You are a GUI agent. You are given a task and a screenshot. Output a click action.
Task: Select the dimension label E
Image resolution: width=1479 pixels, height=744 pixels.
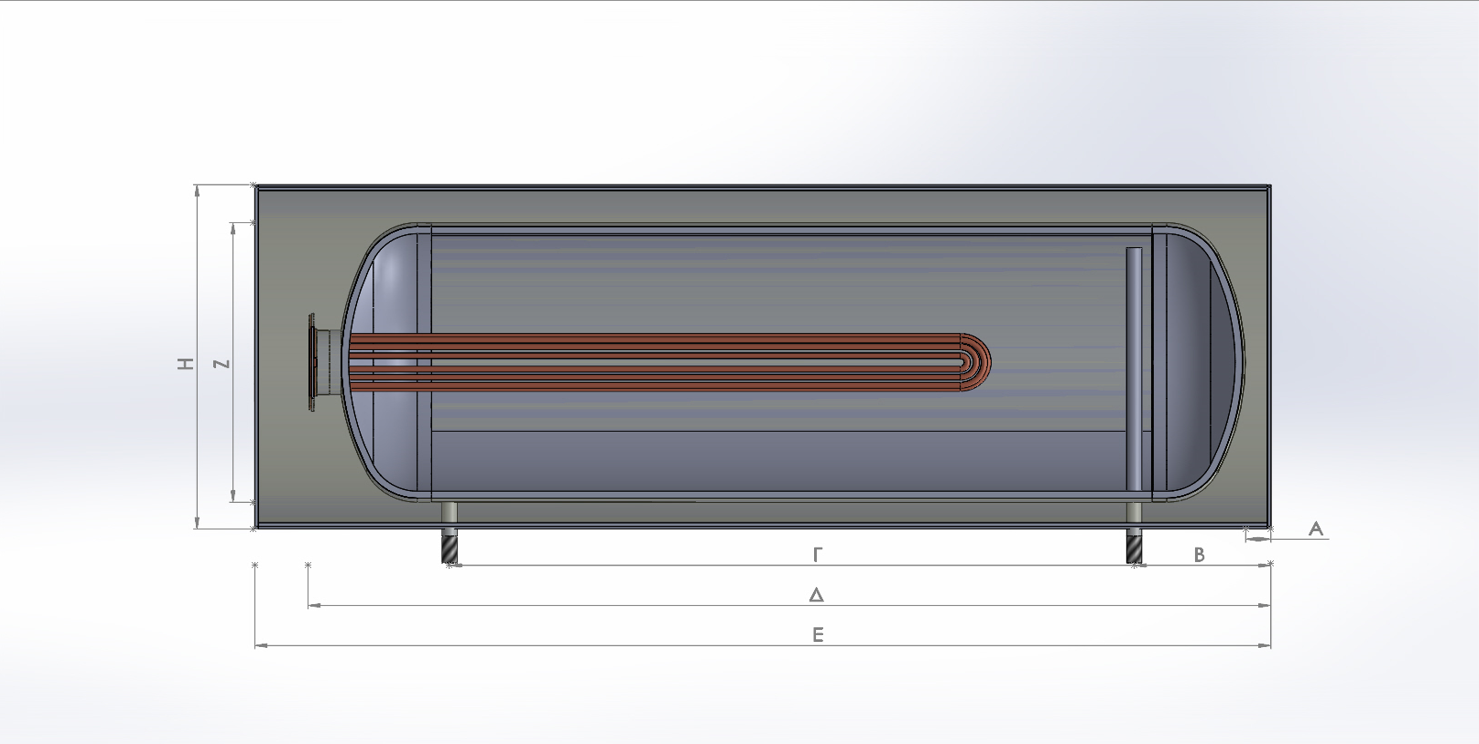pos(818,635)
